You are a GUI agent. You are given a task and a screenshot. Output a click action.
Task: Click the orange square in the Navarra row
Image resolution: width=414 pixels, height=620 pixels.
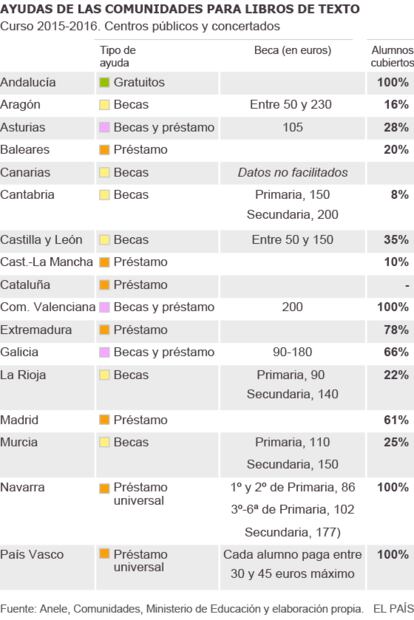pyautogui.click(x=104, y=488)
